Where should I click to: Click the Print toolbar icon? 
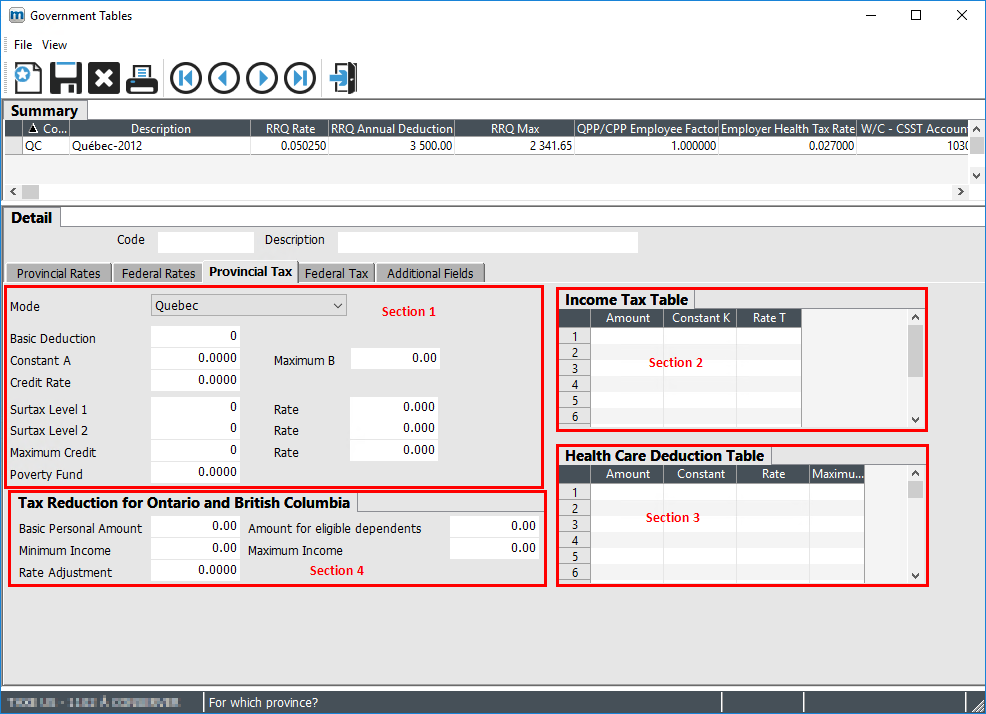[142, 77]
